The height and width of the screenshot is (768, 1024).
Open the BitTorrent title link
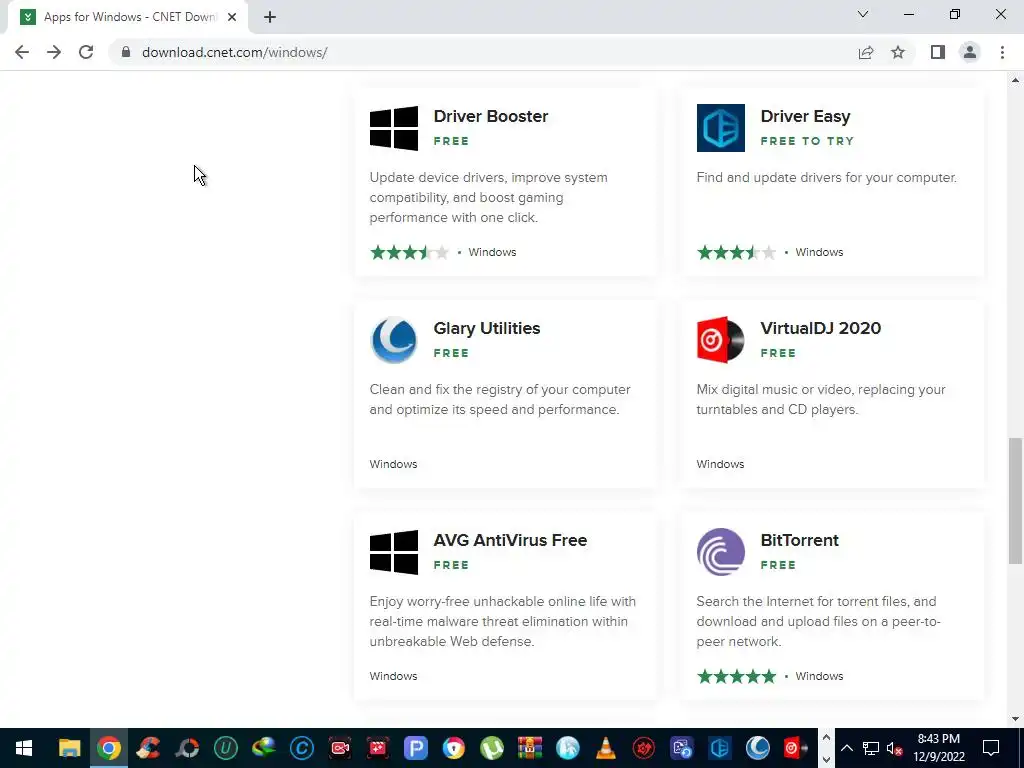799,540
